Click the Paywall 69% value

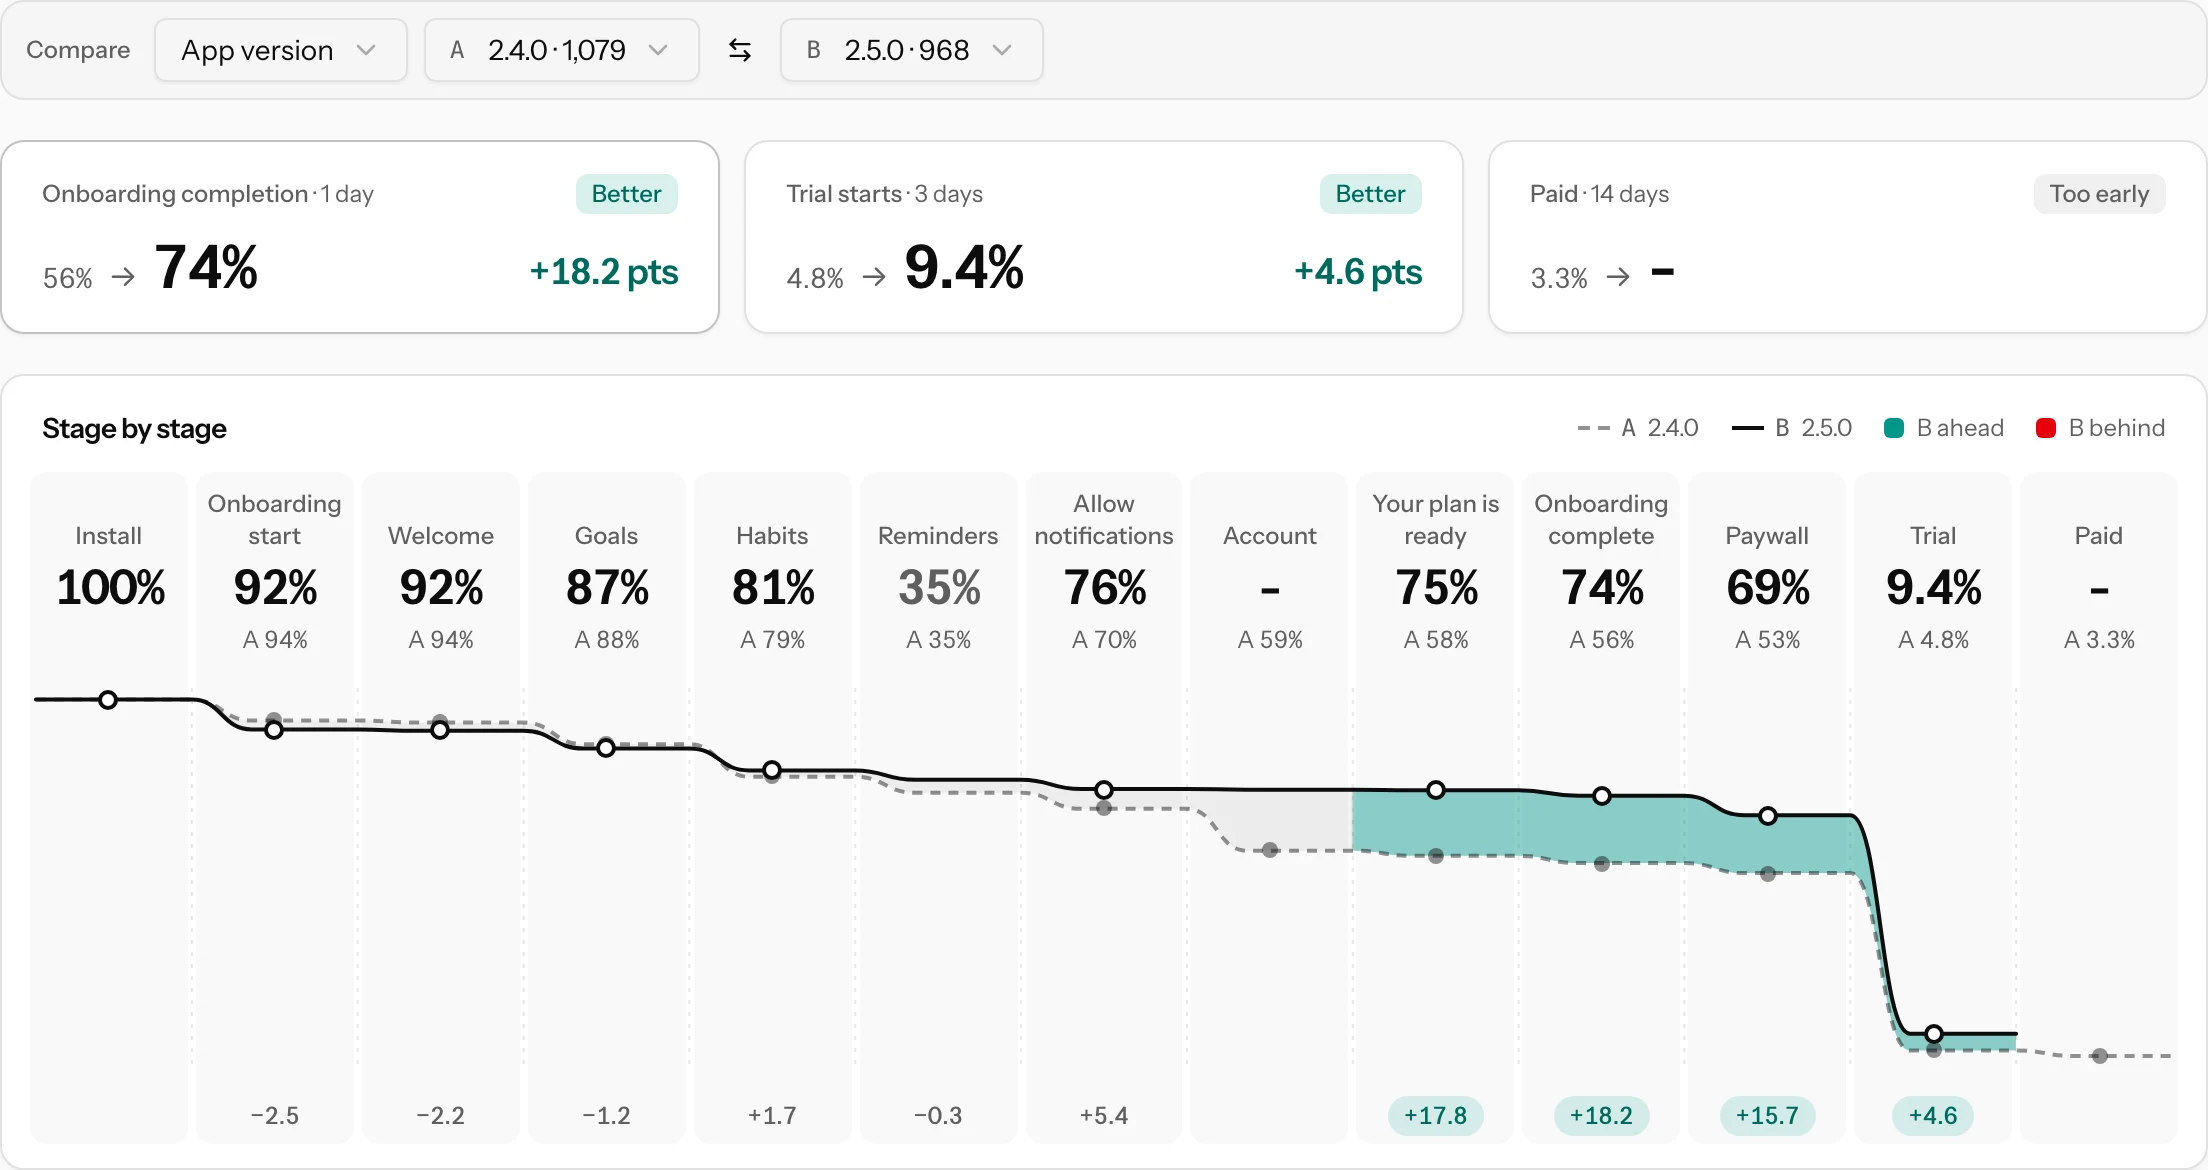(1768, 587)
